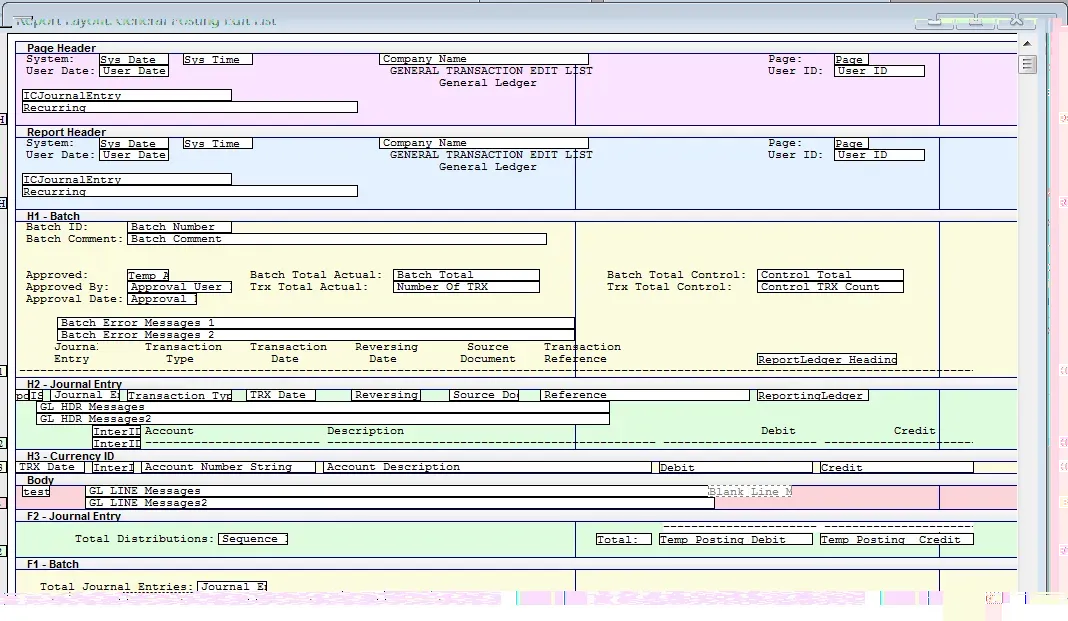Select the Control TRX Count field
This screenshot has height=621, width=1068.
829,287
